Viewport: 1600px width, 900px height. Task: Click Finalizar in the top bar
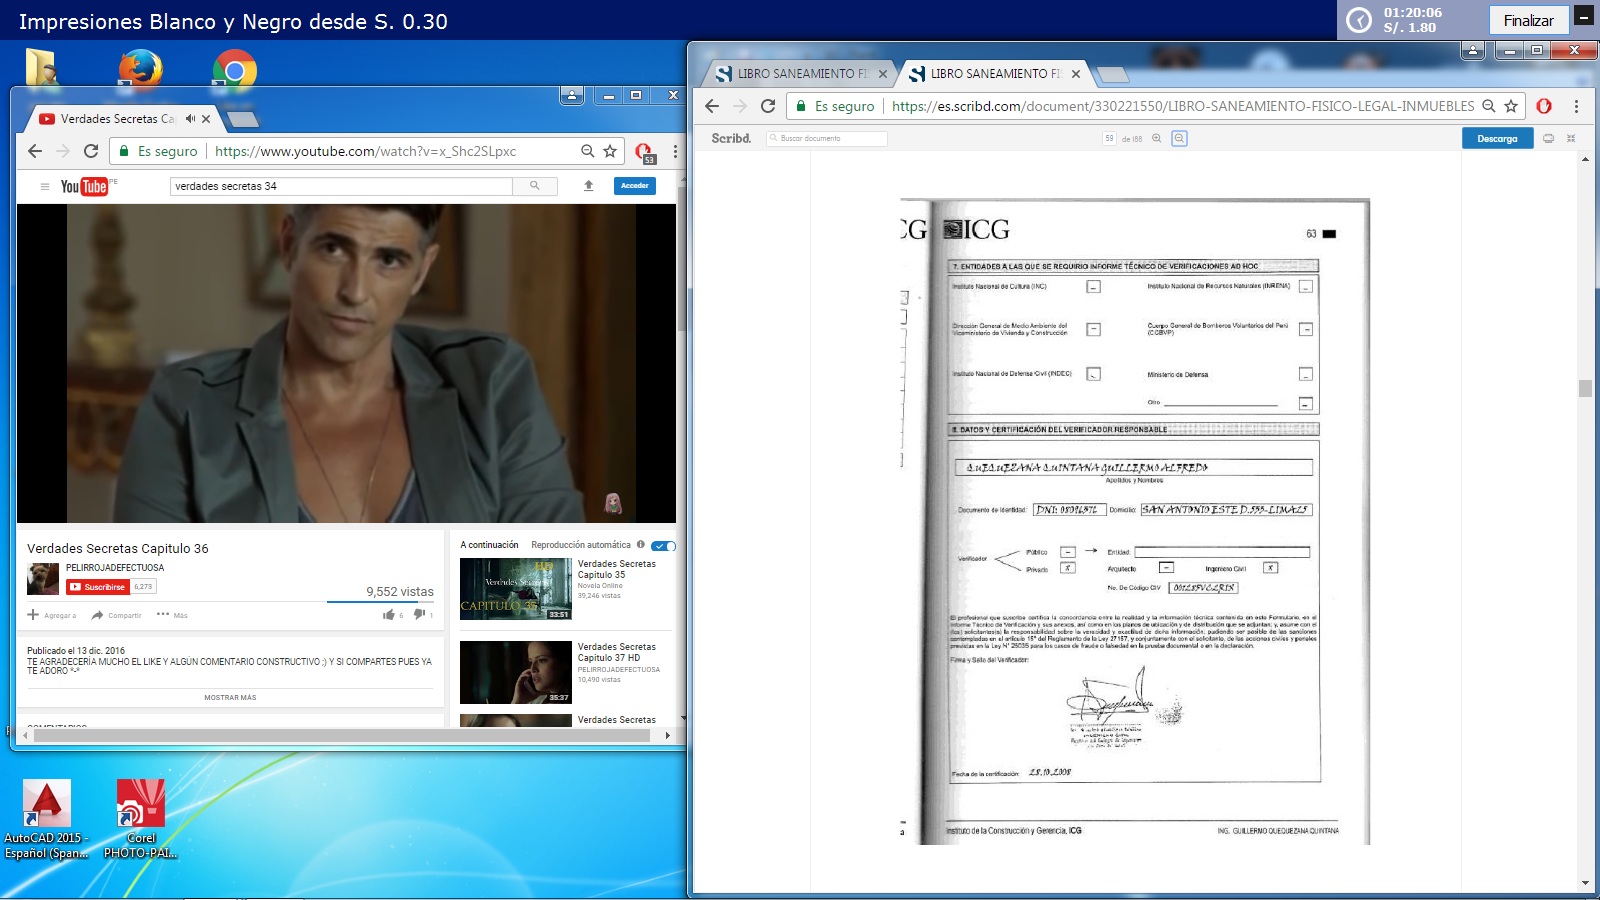pos(1528,20)
